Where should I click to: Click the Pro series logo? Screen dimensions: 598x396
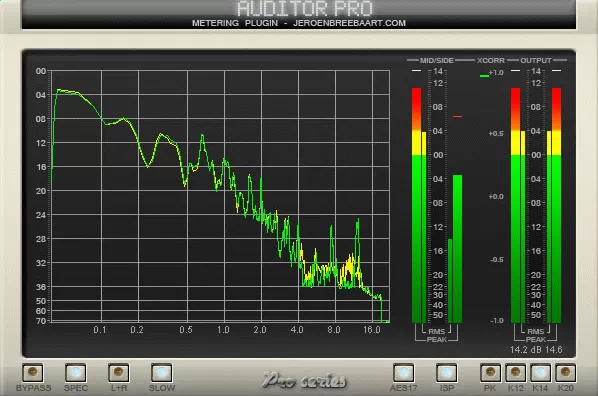304,380
